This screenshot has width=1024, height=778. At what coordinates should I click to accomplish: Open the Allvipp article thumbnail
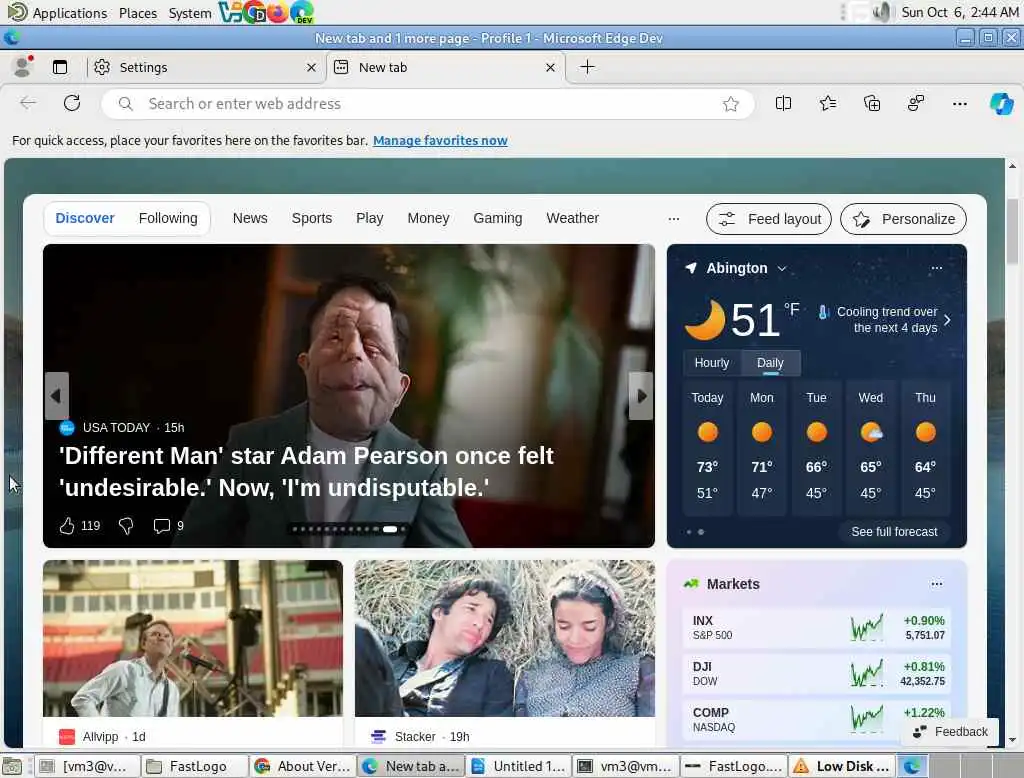[193, 638]
